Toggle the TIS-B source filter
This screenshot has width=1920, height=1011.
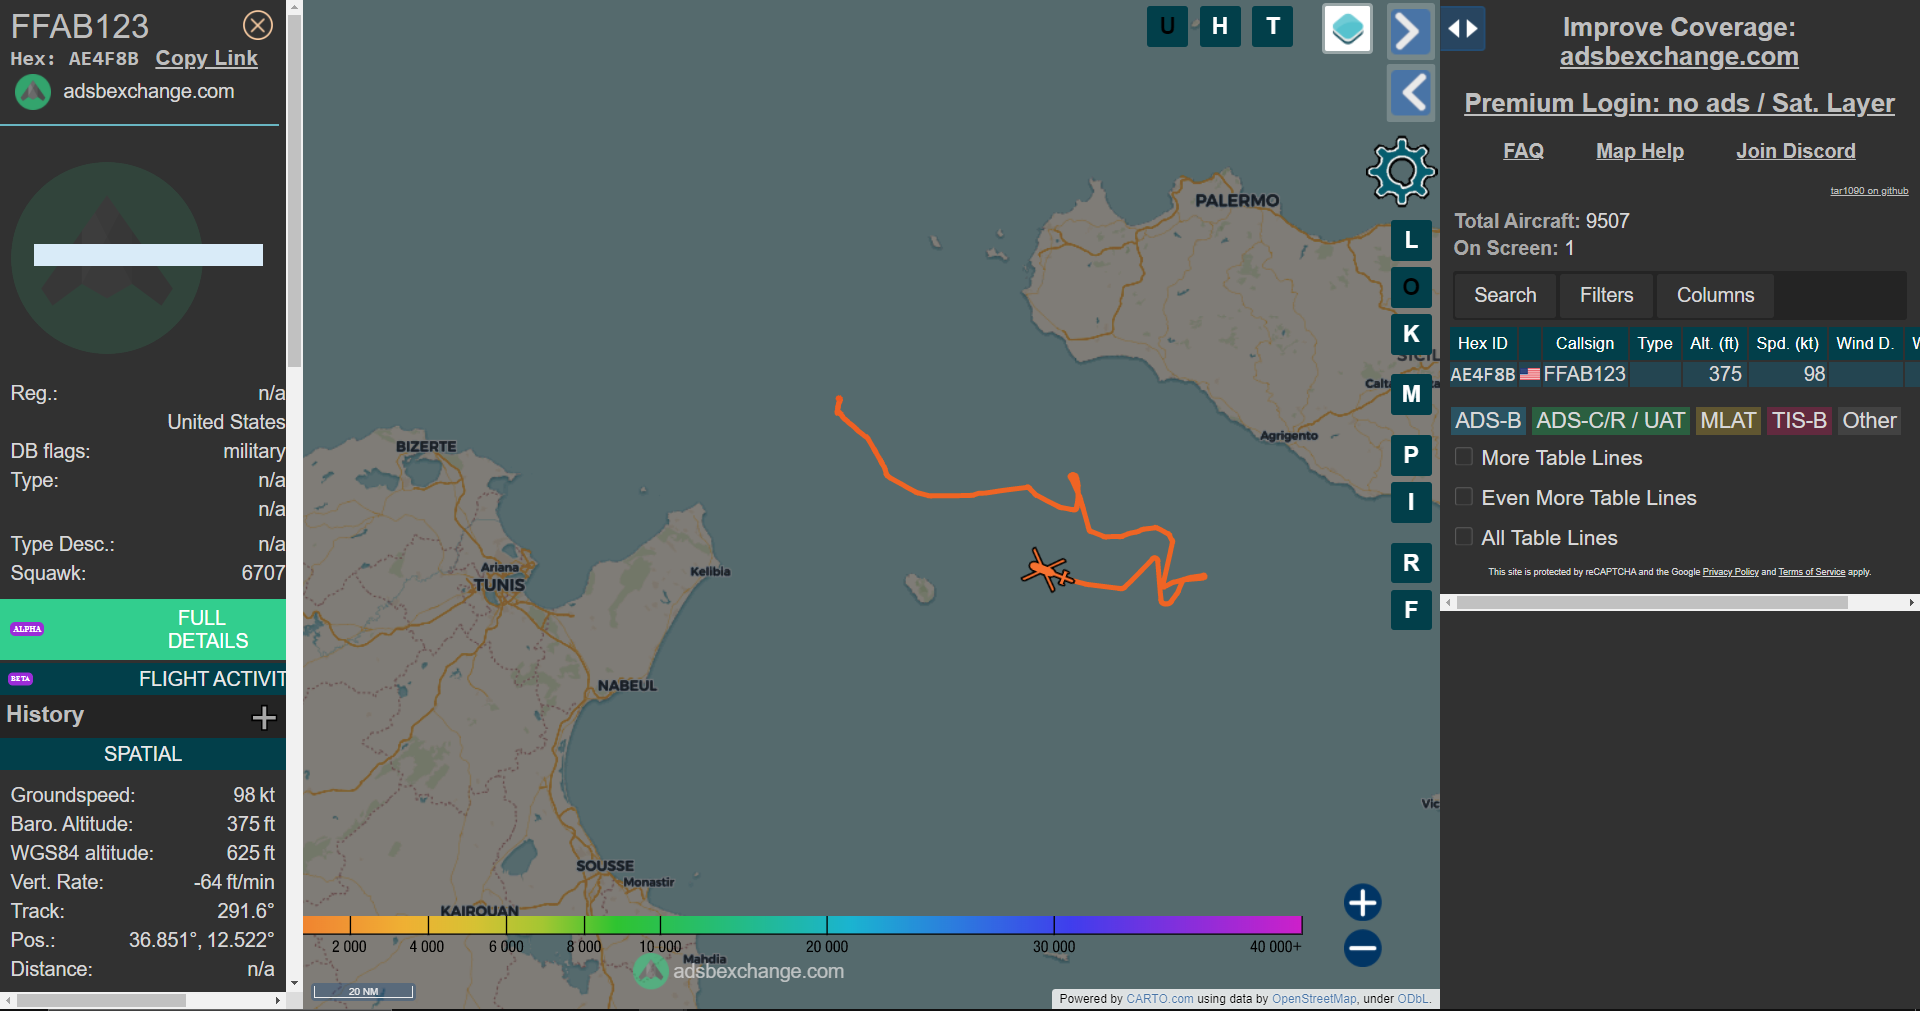click(1799, 421)
